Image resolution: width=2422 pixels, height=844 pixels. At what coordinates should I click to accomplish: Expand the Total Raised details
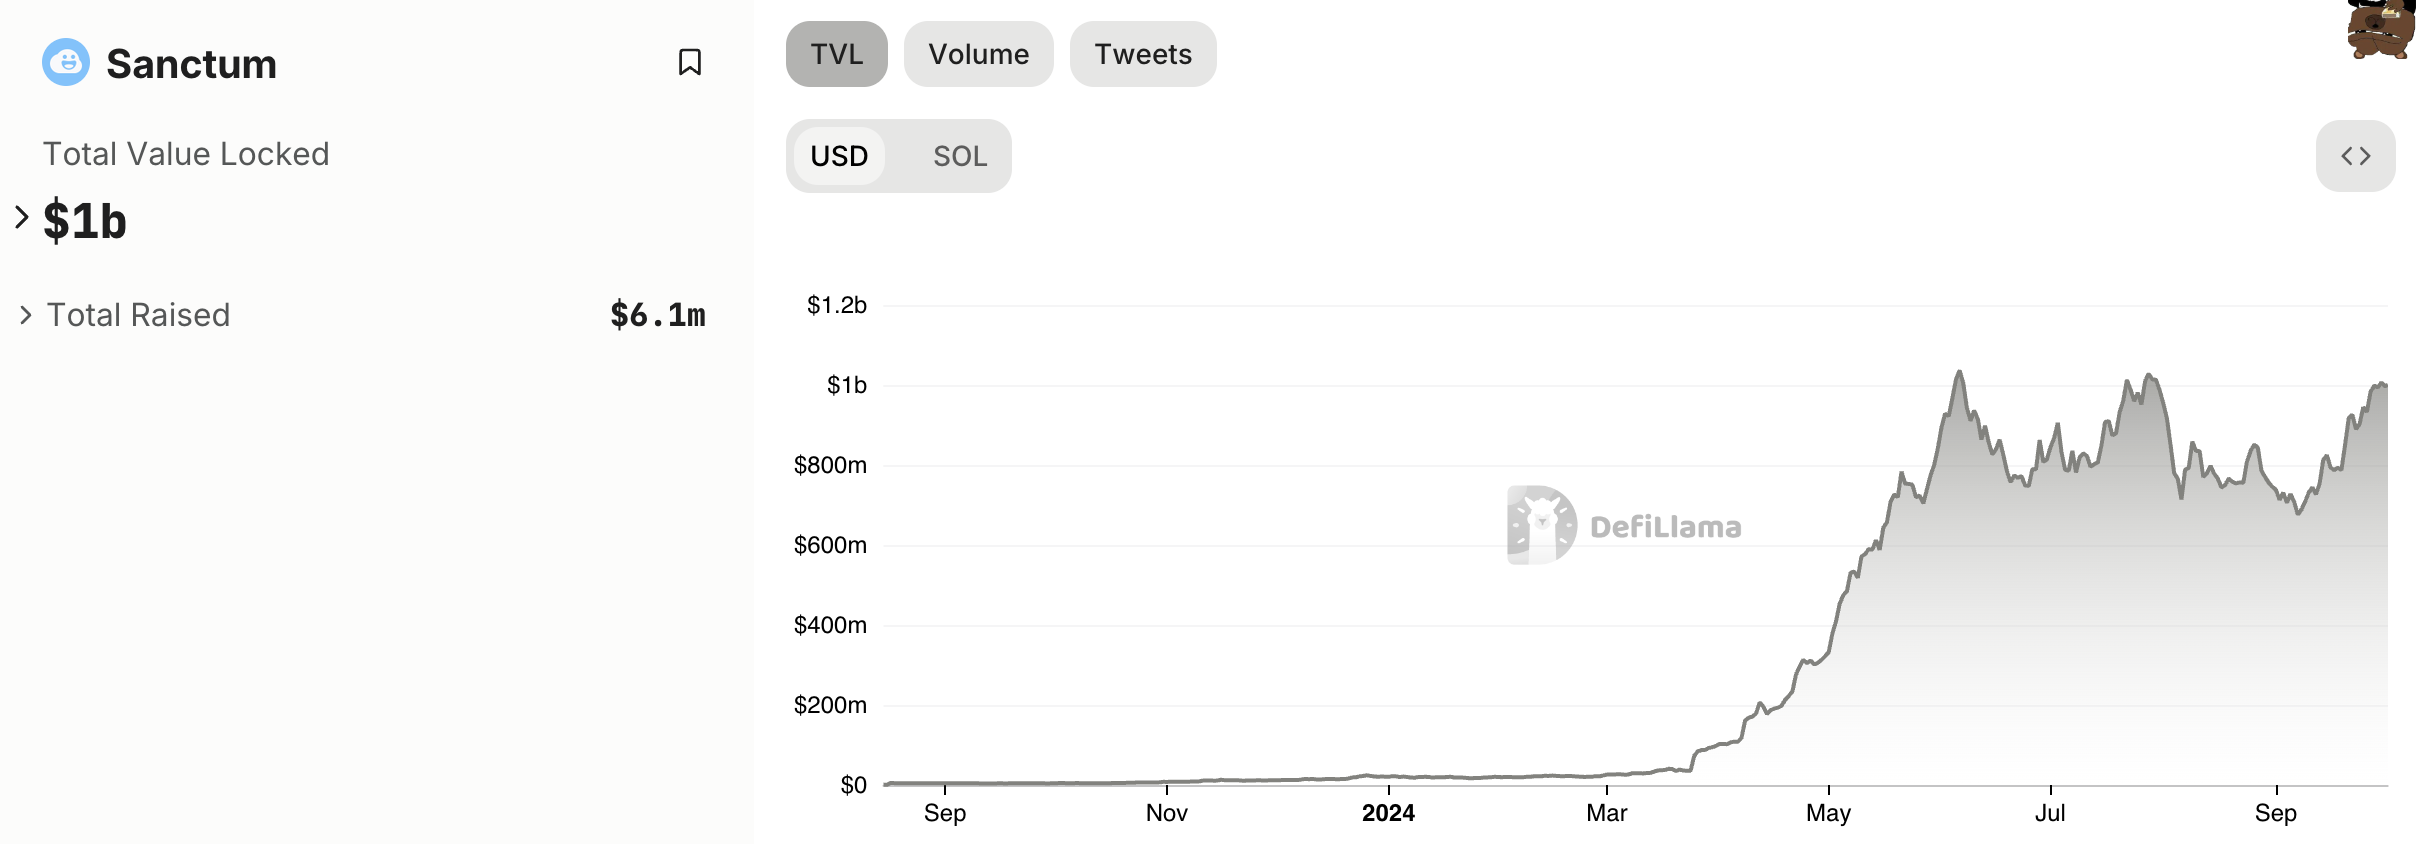pyautogui.click(x=26, y=315)
